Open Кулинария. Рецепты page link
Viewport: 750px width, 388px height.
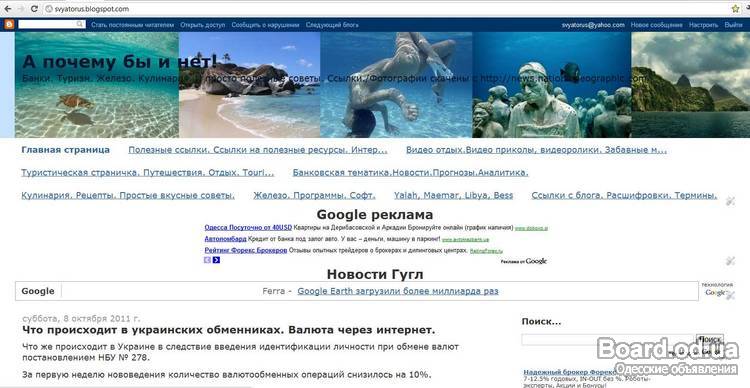click(x=128, y=196)
